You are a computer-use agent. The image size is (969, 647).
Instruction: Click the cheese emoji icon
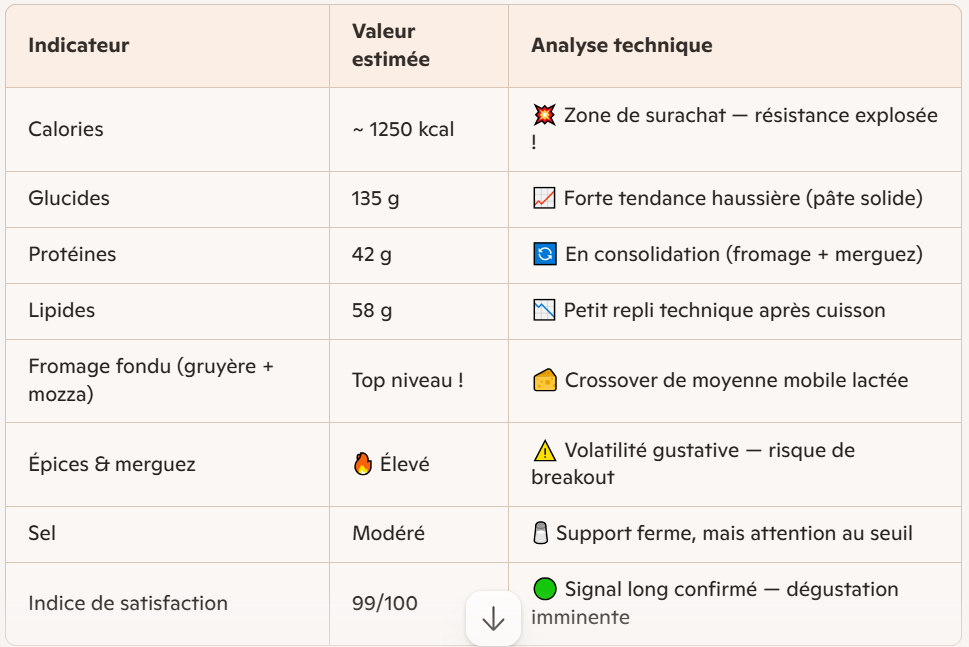click(x=545, y=381)
